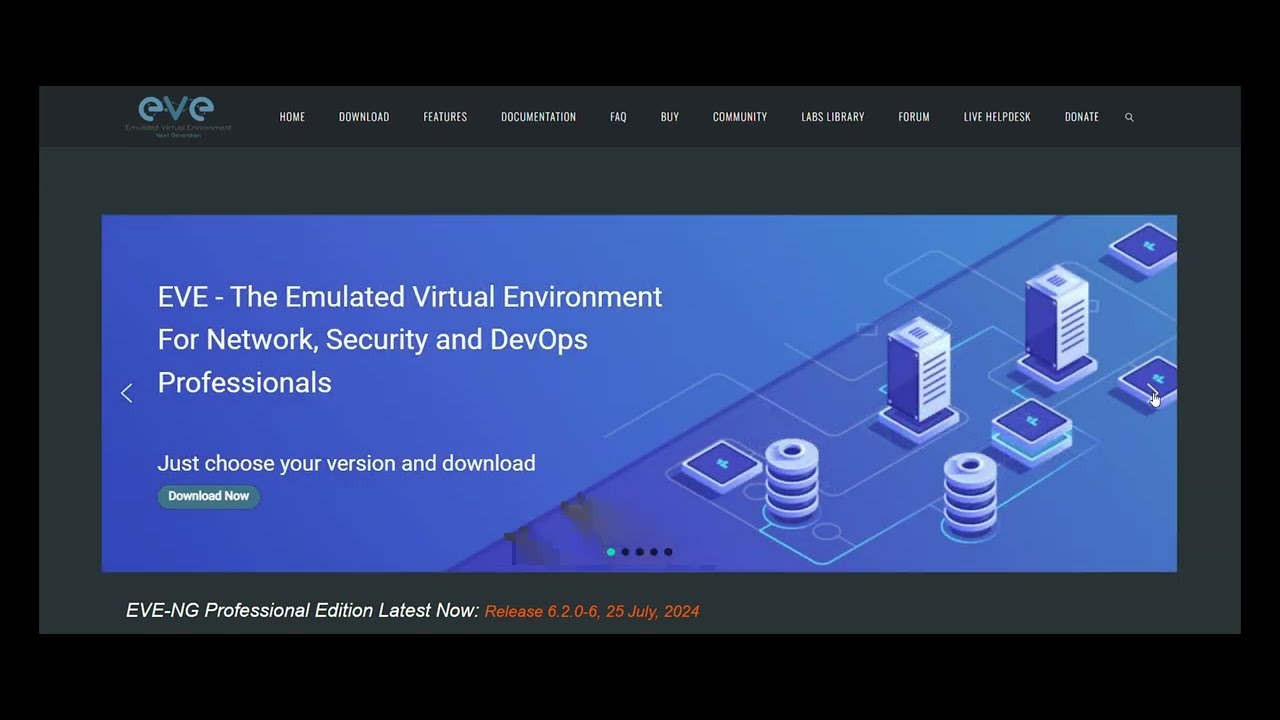Open the Release 6.2.0-6, 25 July, 2024 link

point(592,611)
